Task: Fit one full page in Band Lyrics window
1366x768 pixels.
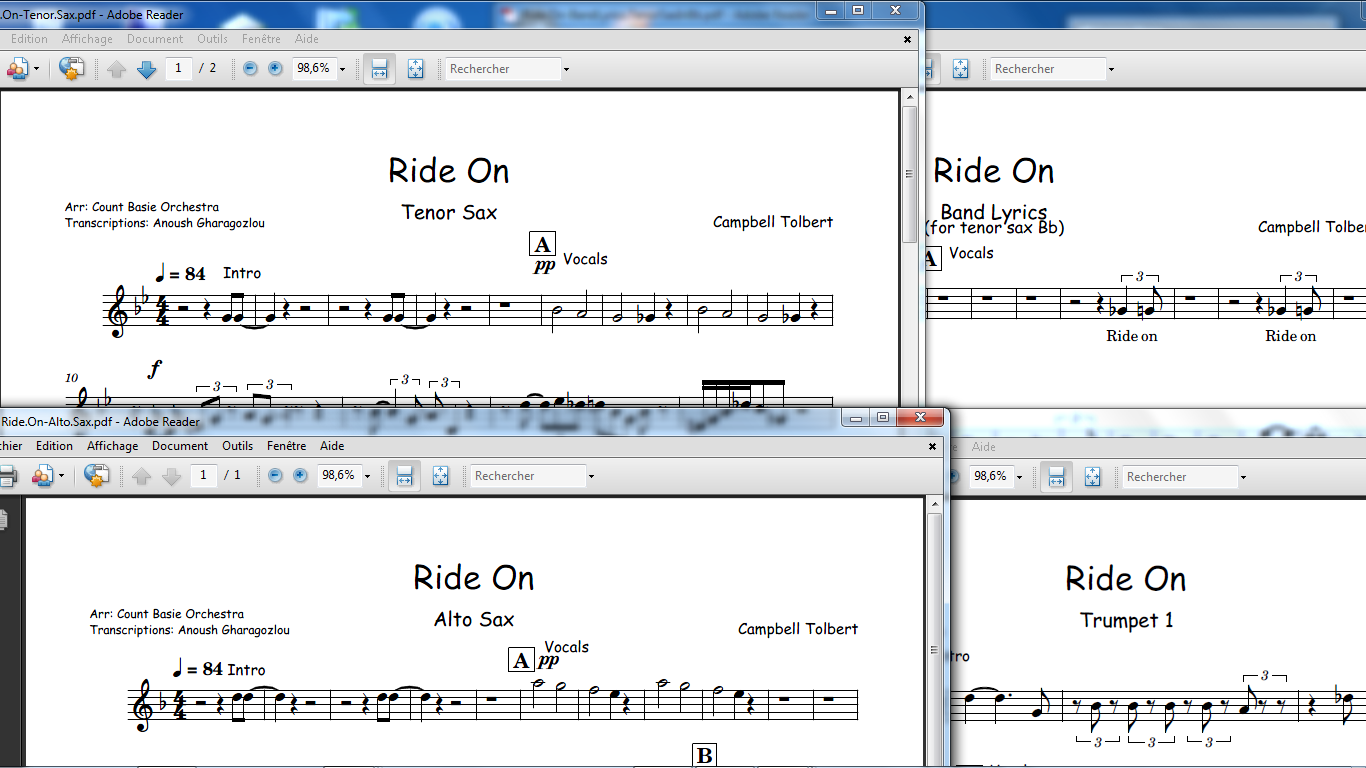Action: 961,69
